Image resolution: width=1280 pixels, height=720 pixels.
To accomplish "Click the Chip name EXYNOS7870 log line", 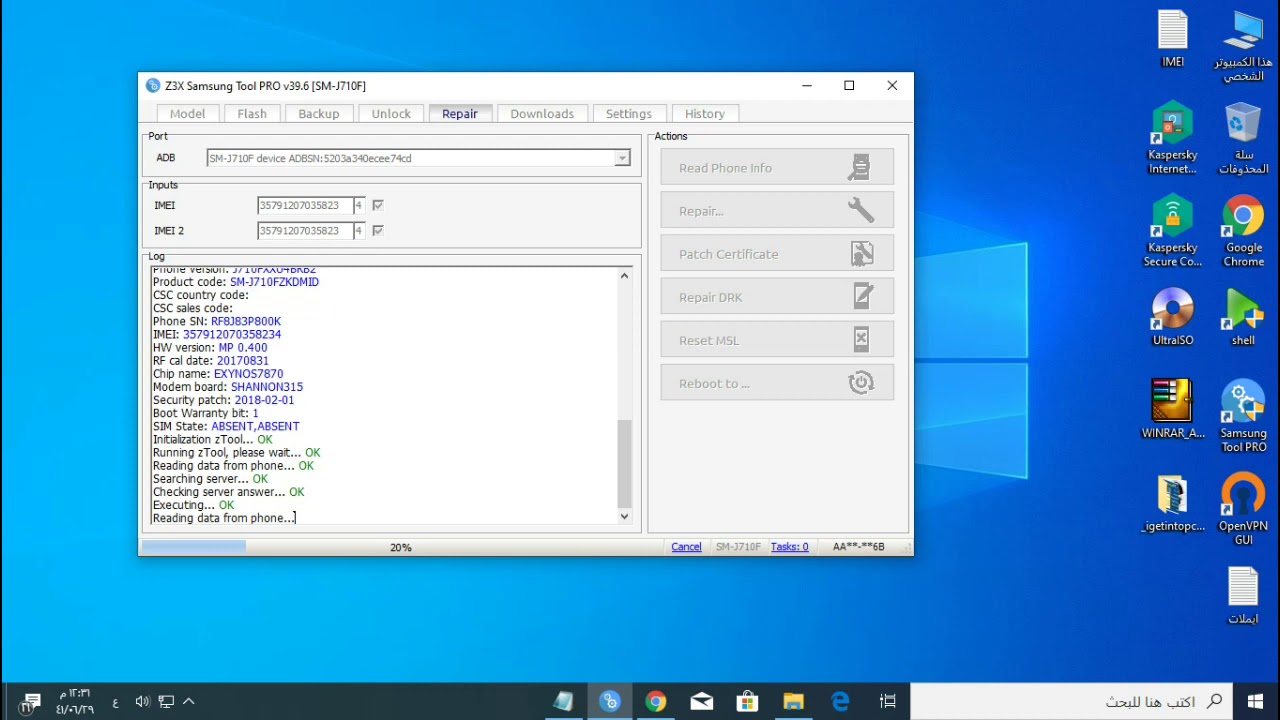I will (218, 374).
